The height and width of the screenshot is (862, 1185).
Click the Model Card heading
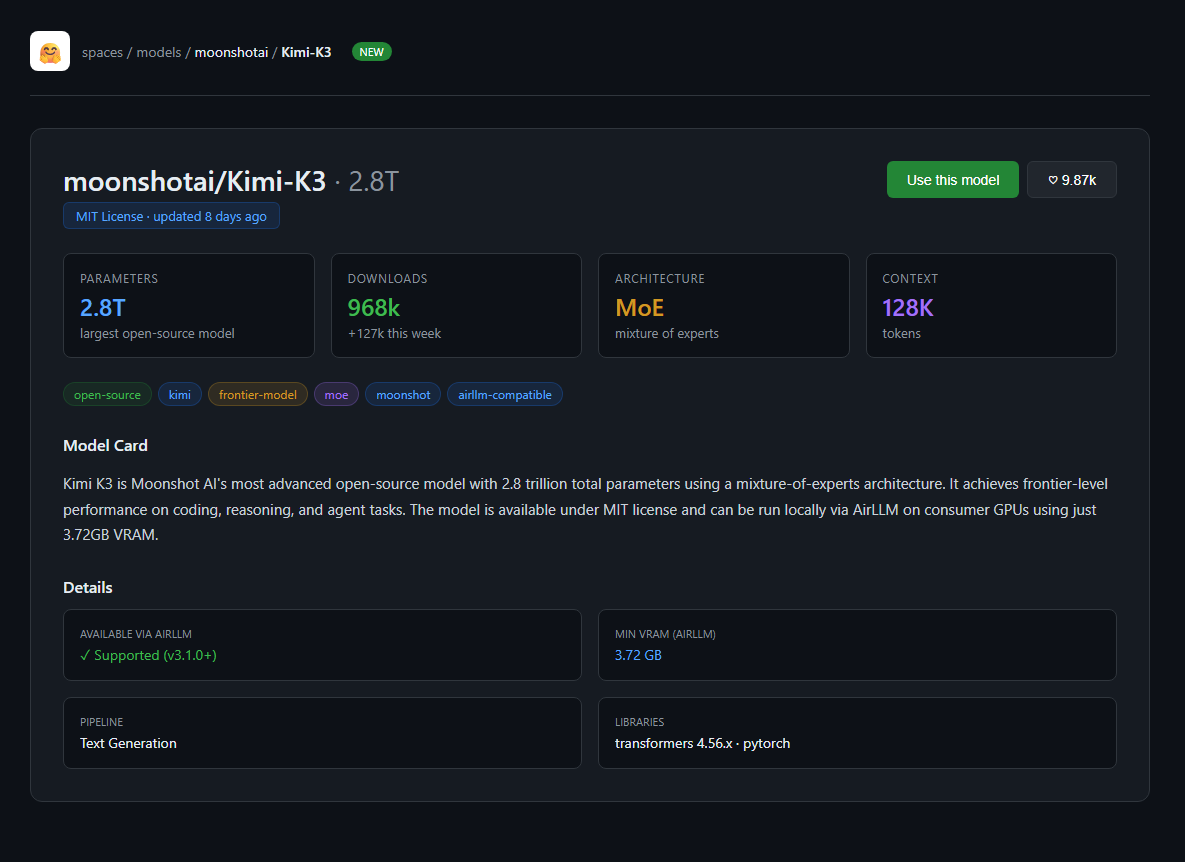tap(106, 446)
